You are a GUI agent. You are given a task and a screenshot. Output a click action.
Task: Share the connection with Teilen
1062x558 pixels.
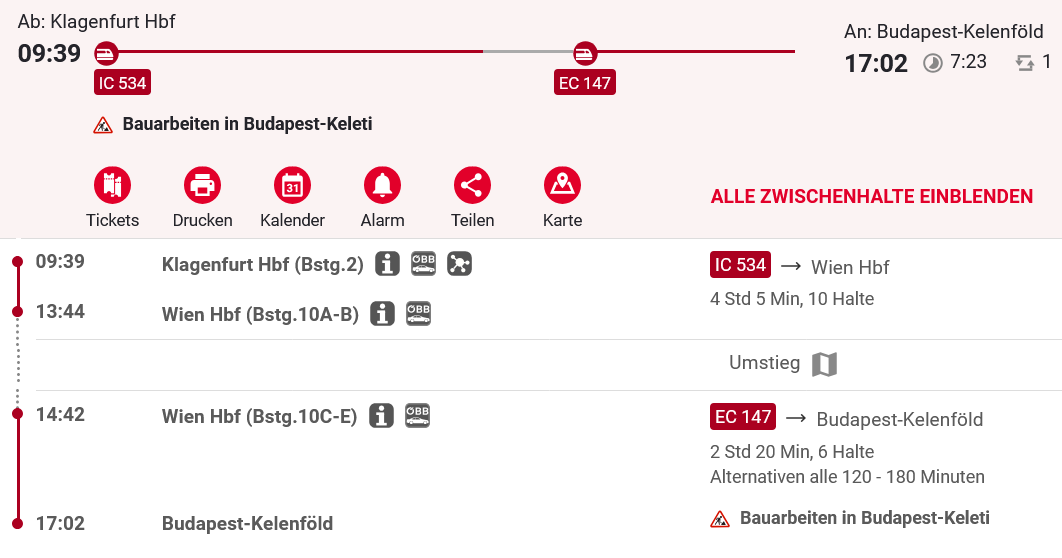pyautogui.click(x=472, y=186)
